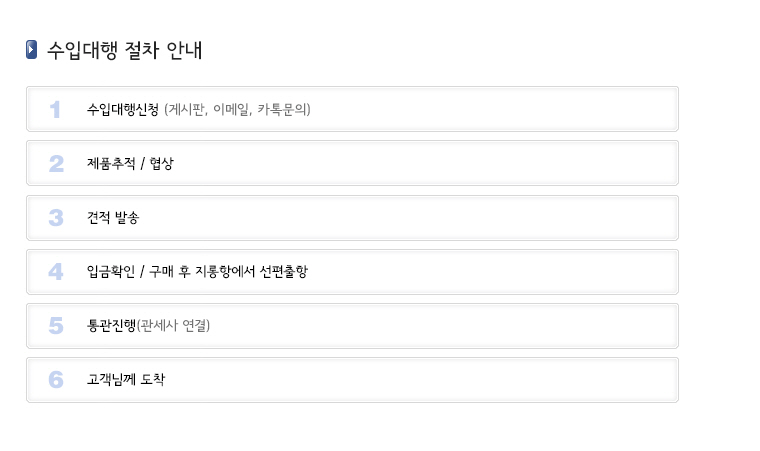
Task: Select the 제품추적 / 협상 step text
Action: pyautogui.click(x=130, y=163)
